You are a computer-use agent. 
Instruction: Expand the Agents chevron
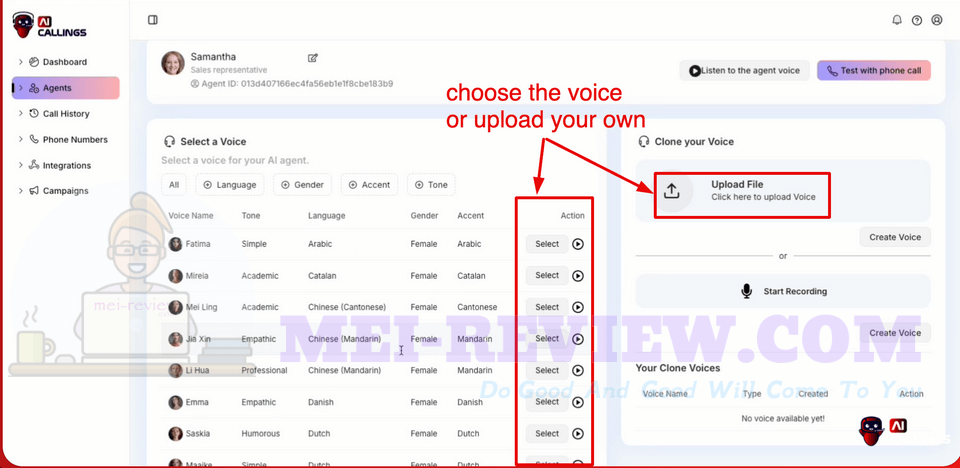(20, 88)
